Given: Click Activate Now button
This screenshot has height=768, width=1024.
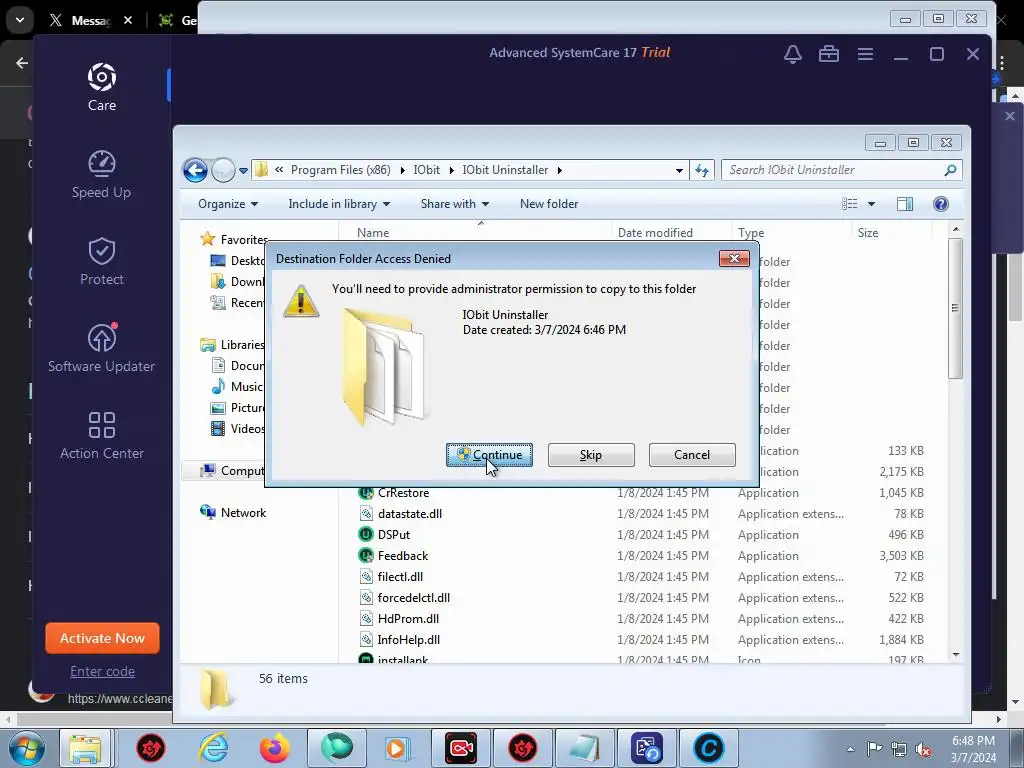Looking at the screenshot, I should (103, 638).
